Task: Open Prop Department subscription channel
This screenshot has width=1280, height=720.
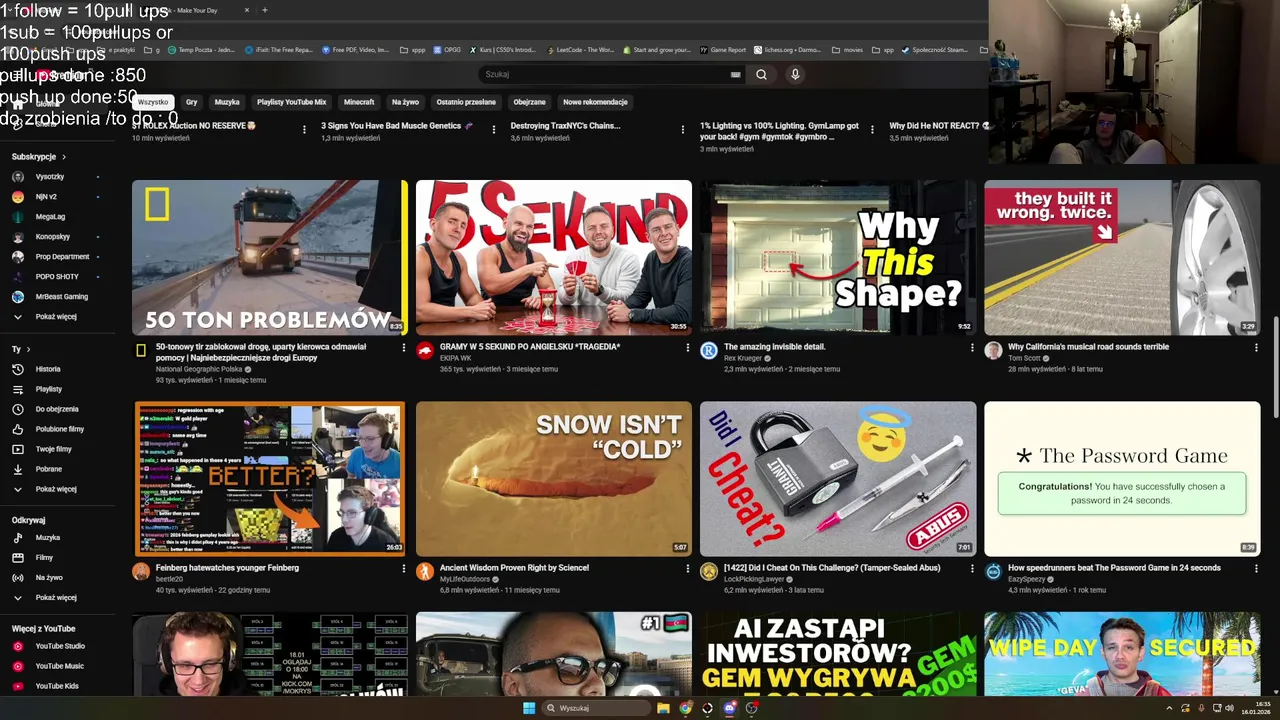Action: 62,257
